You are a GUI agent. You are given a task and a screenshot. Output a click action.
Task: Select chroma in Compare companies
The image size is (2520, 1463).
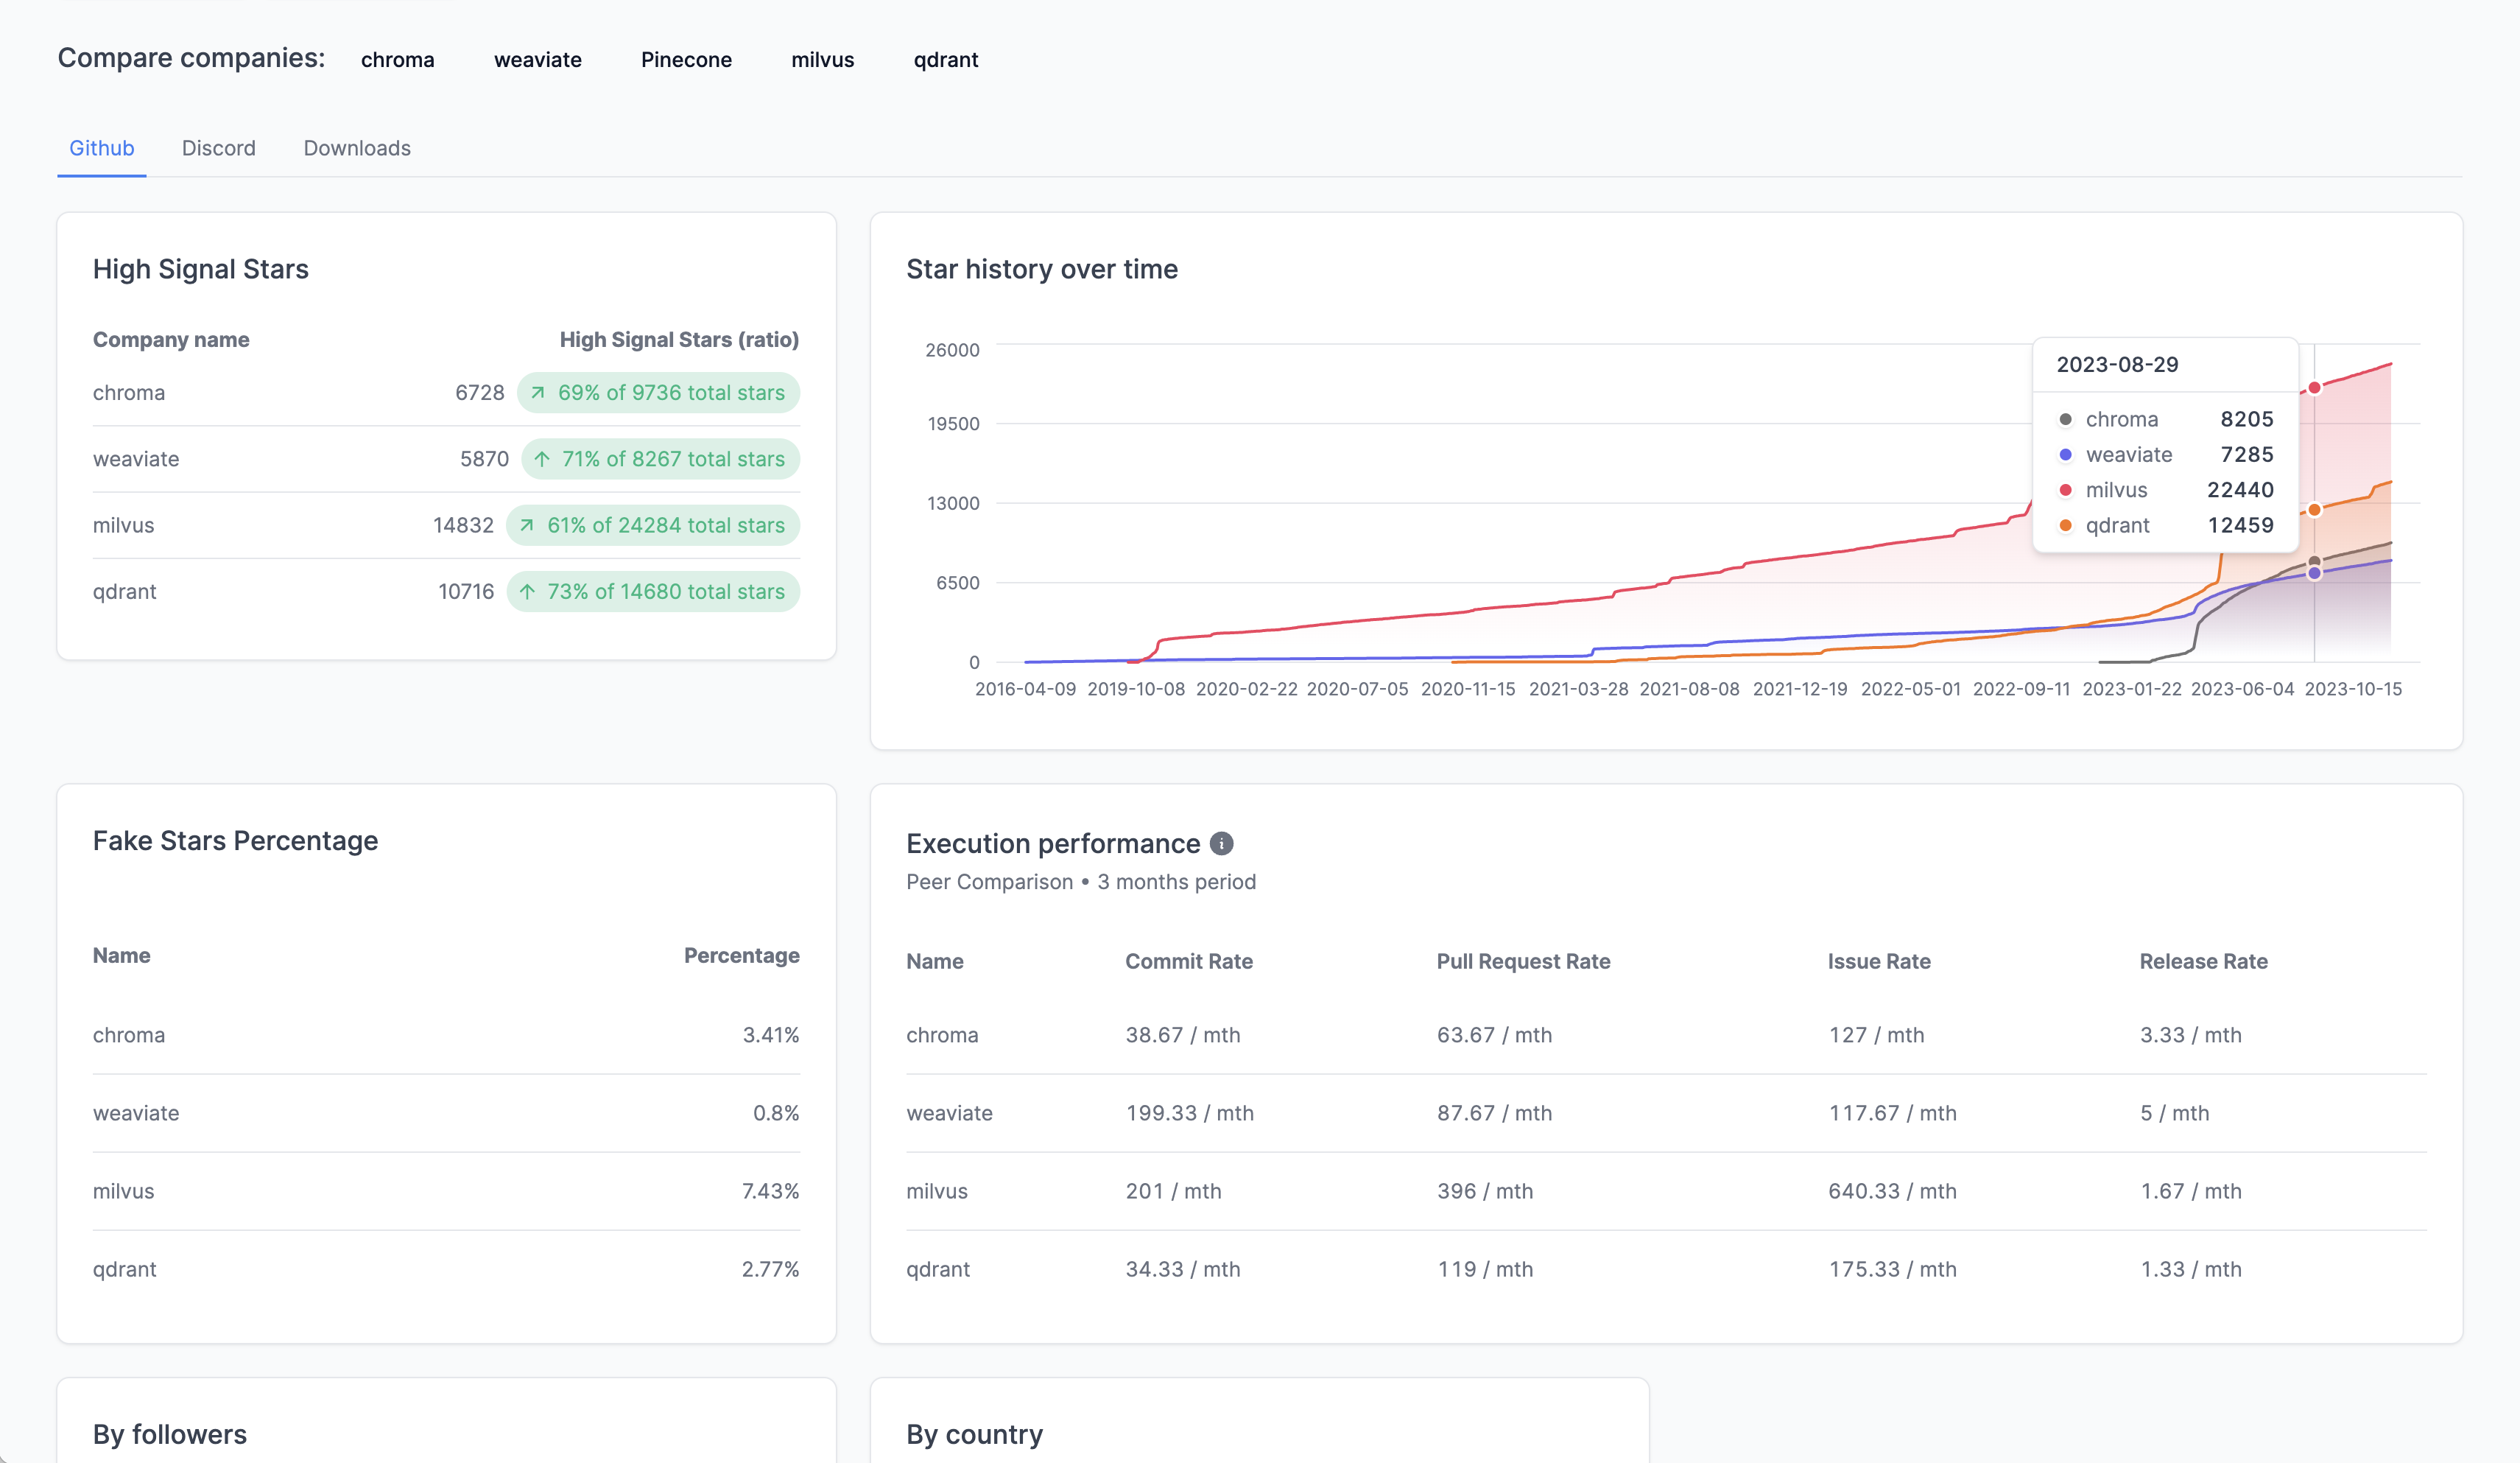point(397,60)
